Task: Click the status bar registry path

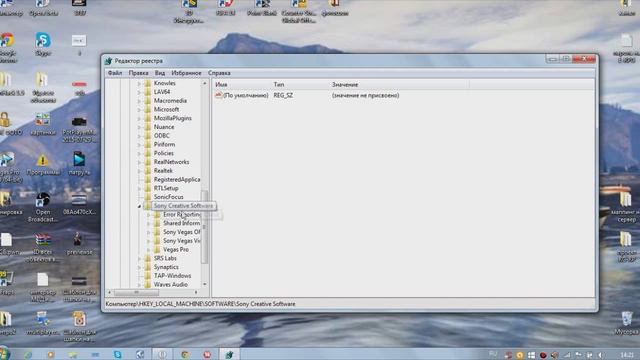Action: coord(200,304)
